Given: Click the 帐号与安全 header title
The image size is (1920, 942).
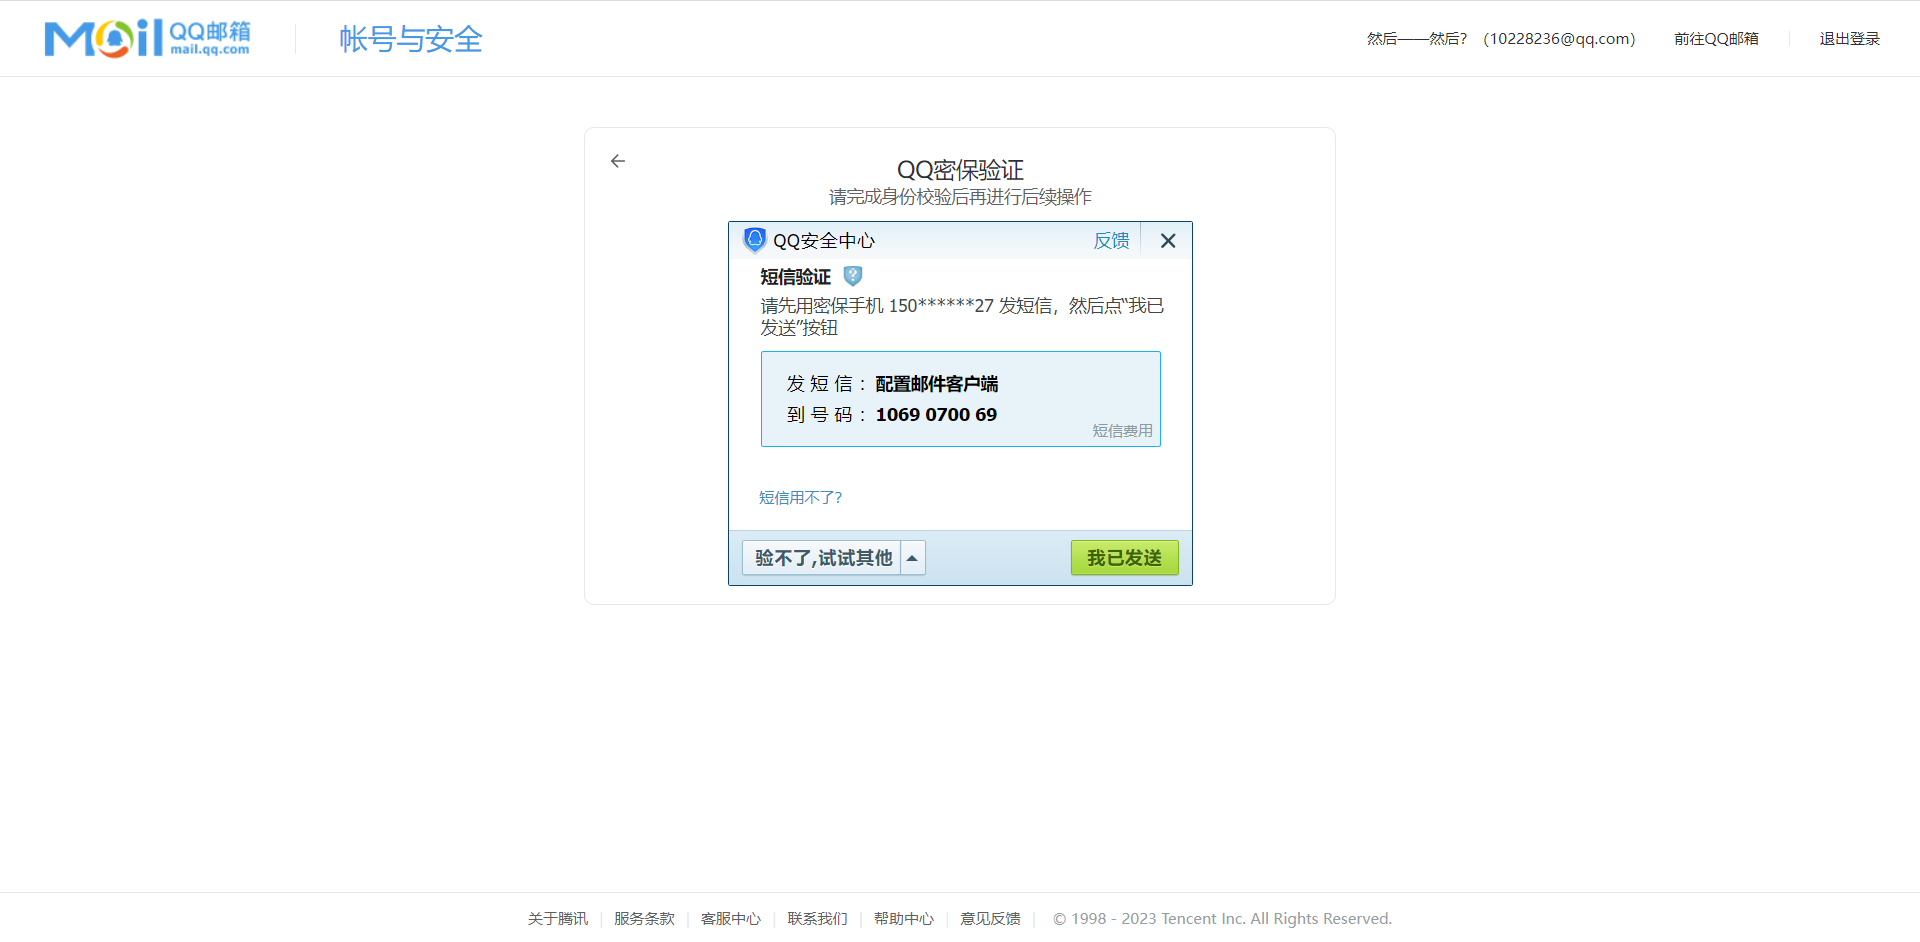Looking at the screenshot, I should click(x=411, y=39).
